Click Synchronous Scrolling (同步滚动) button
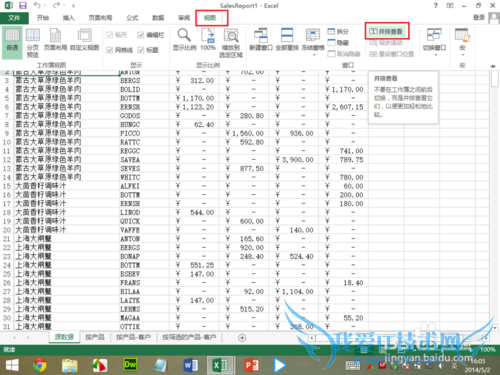The height and width of the screenshot is (375, 500). pos(386,43)
